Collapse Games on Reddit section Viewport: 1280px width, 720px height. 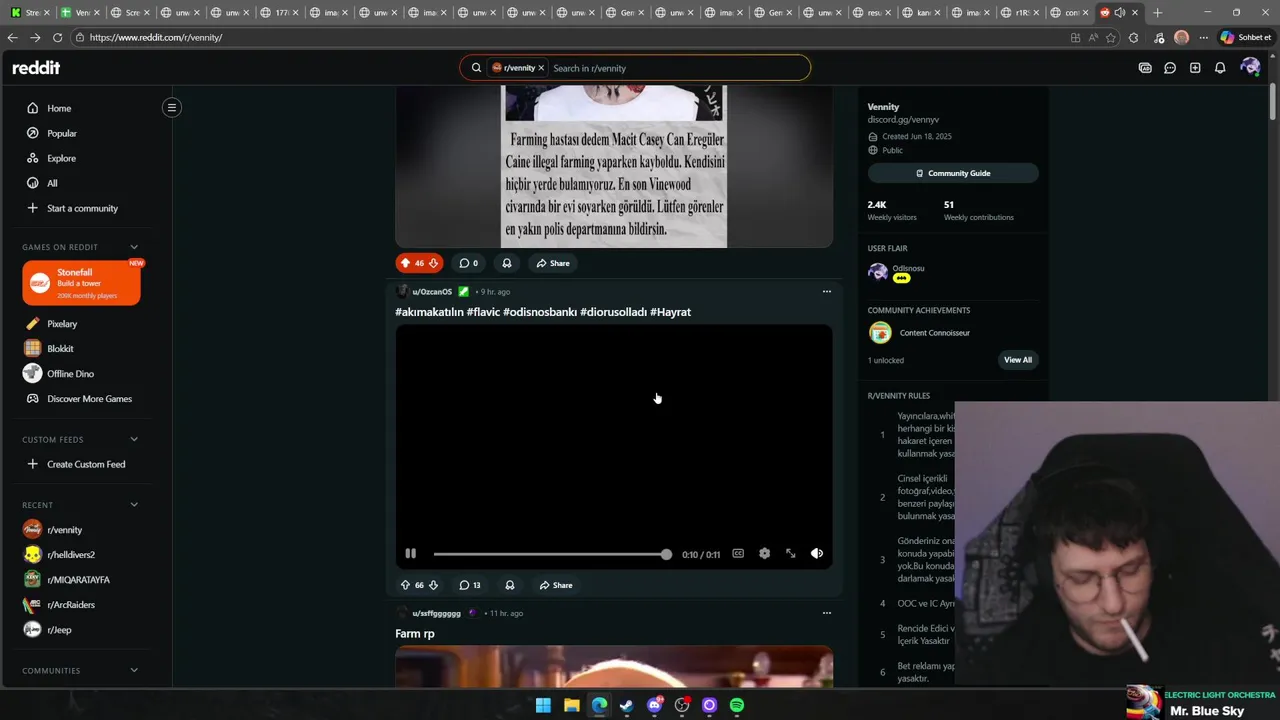pyautogui.click(x=134, y=247)
